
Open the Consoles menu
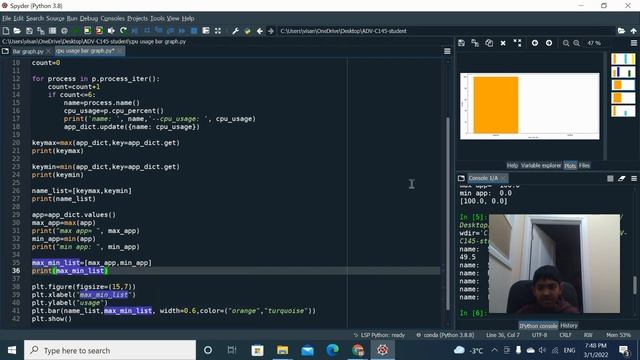112,18
